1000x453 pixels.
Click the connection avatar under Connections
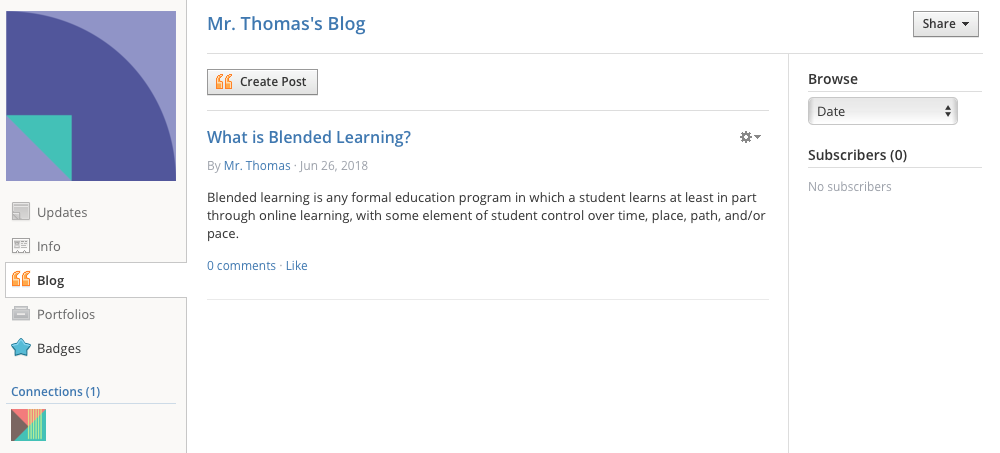(28, 425)
